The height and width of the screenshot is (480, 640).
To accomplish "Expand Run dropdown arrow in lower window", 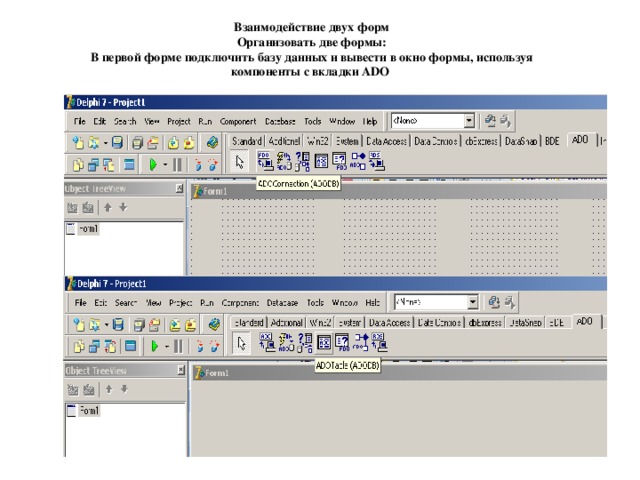I will pos(167,346).
